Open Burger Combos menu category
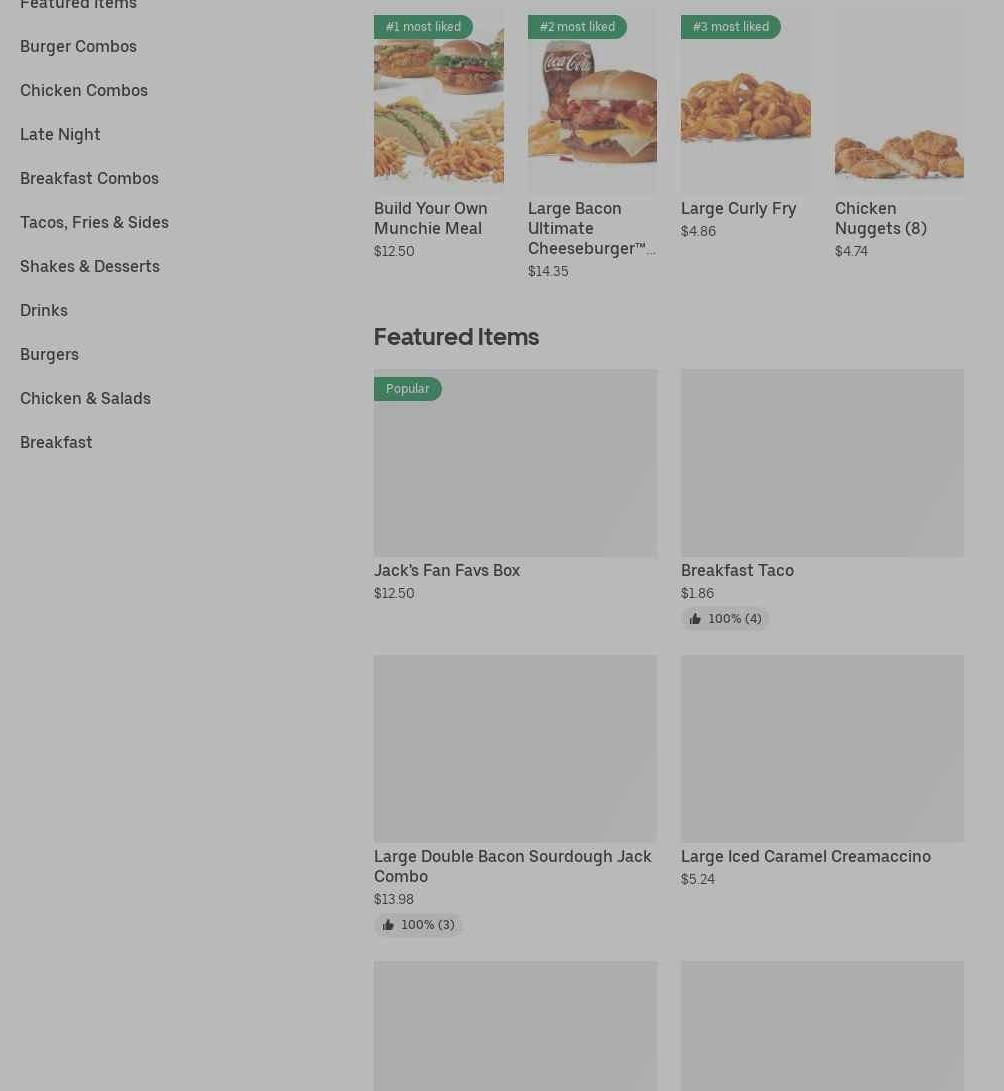1004x1091 pixels. click(78, 46)
